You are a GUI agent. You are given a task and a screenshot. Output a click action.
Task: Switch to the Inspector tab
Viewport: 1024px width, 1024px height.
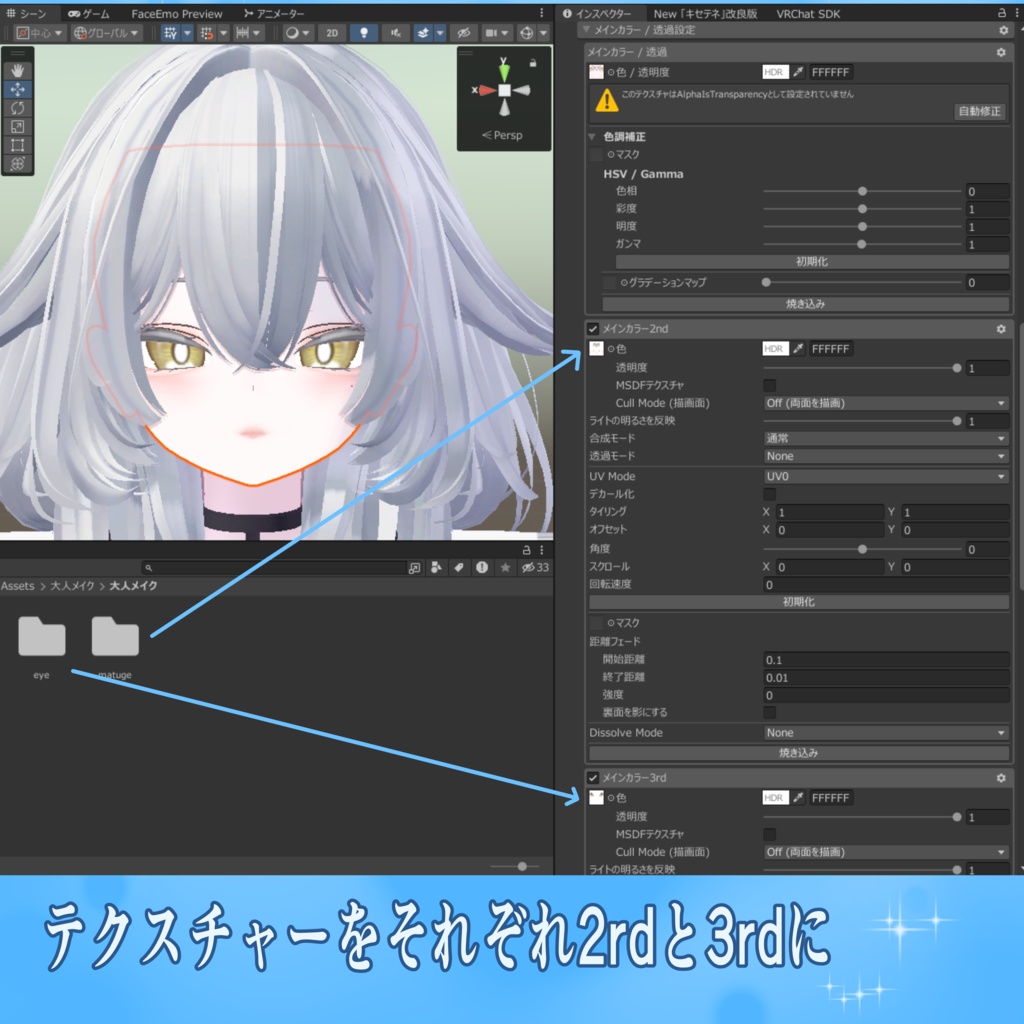tap(597, 13)
